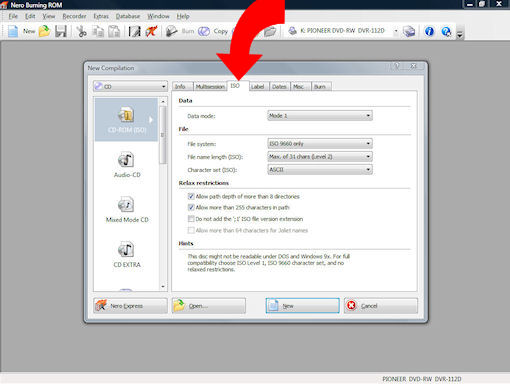Click the compilation type list scrollbar thumb

(x=163, y=135)
